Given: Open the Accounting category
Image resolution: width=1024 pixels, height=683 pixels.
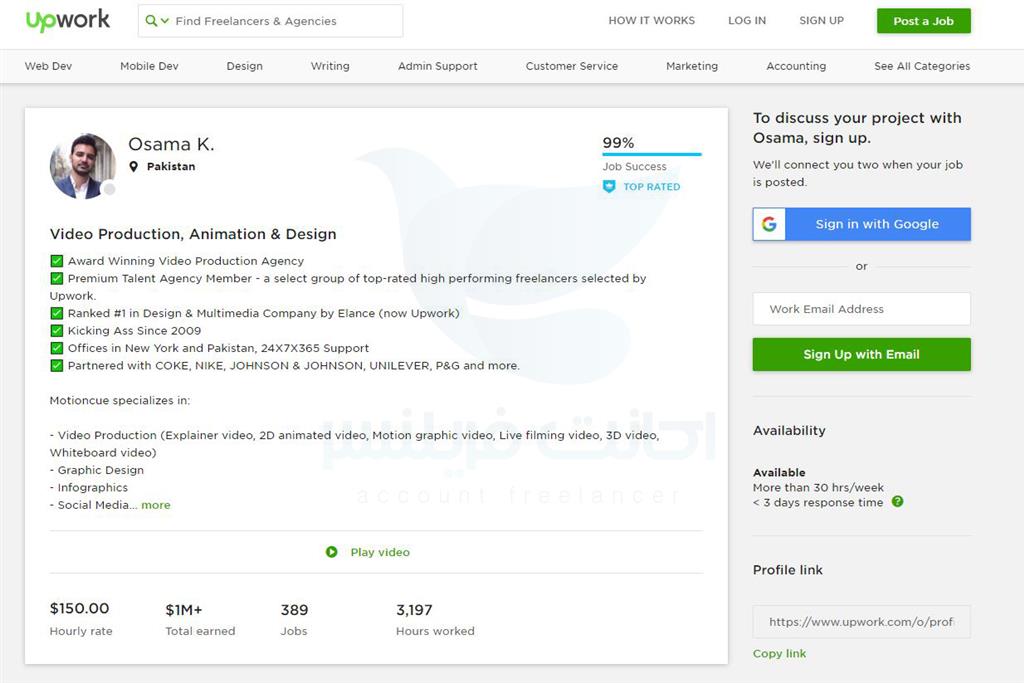Looking at the screenshot, I should (796, 66).
